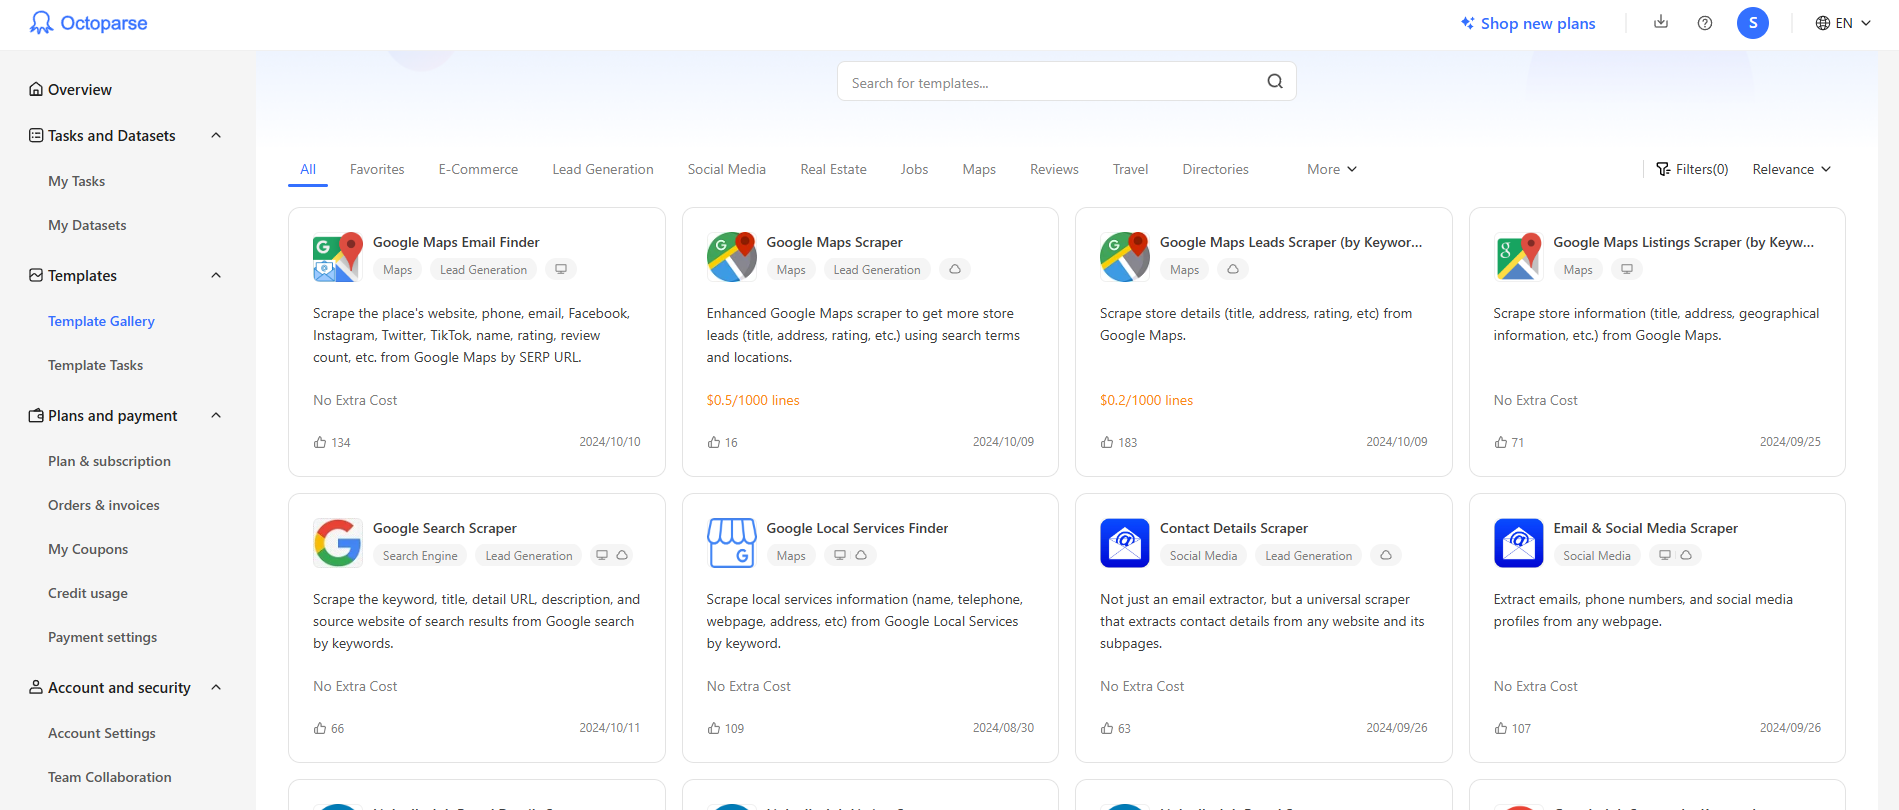
Task: Collapse Plans and payment section
Action: click(x=216, y=415)
